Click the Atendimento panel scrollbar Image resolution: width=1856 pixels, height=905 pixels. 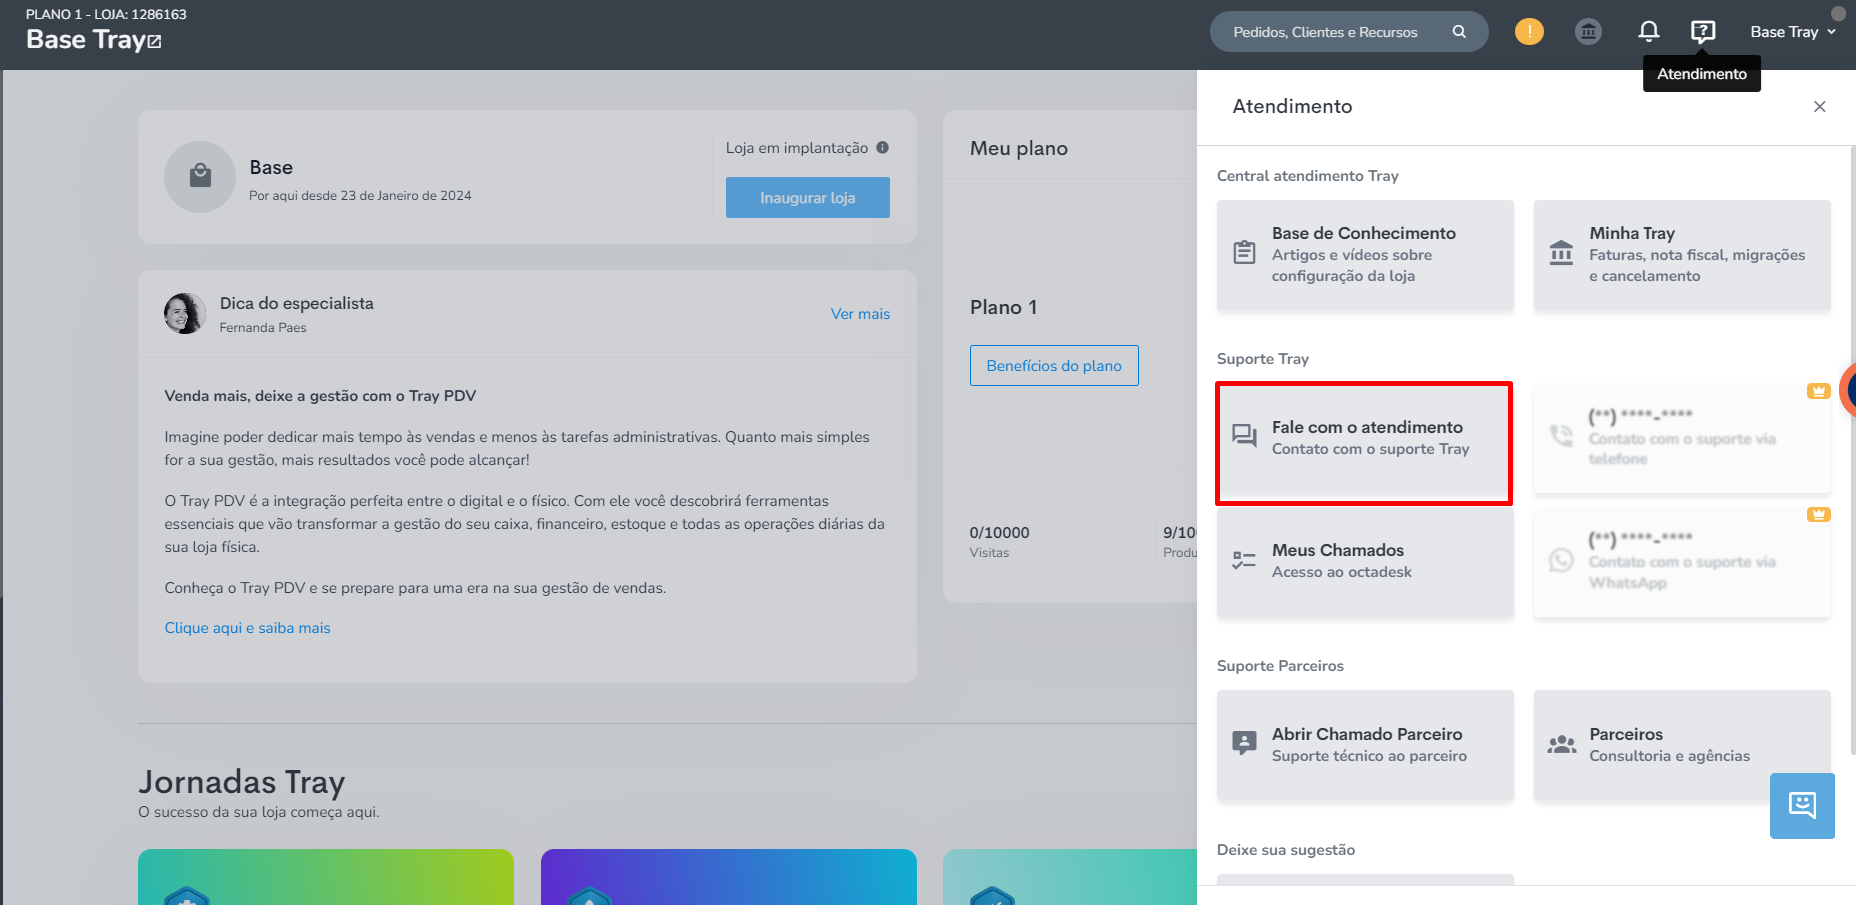pyautogui.click(x=1852, y=450)
